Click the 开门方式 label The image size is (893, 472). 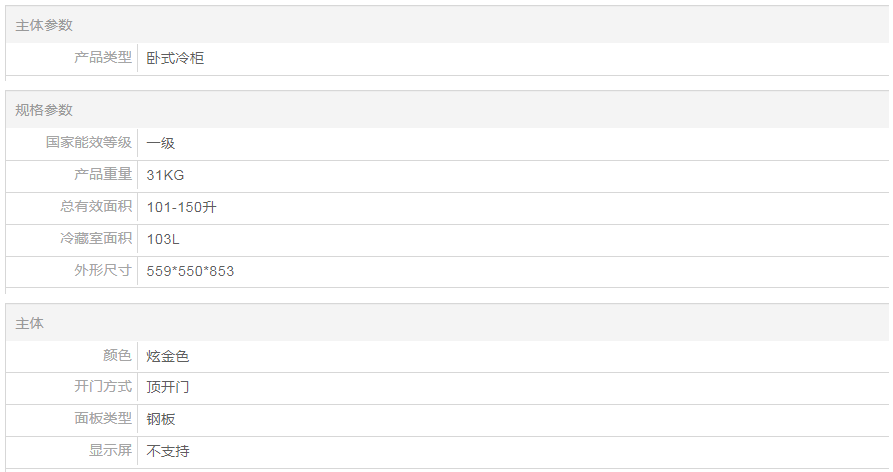pos(102,387)
